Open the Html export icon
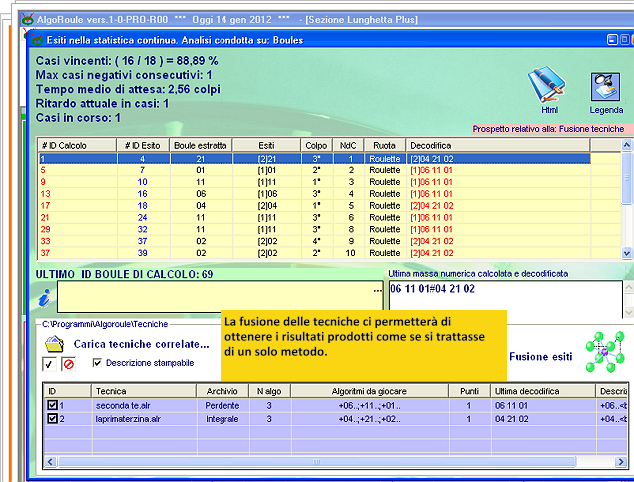 tap(547, 85)
